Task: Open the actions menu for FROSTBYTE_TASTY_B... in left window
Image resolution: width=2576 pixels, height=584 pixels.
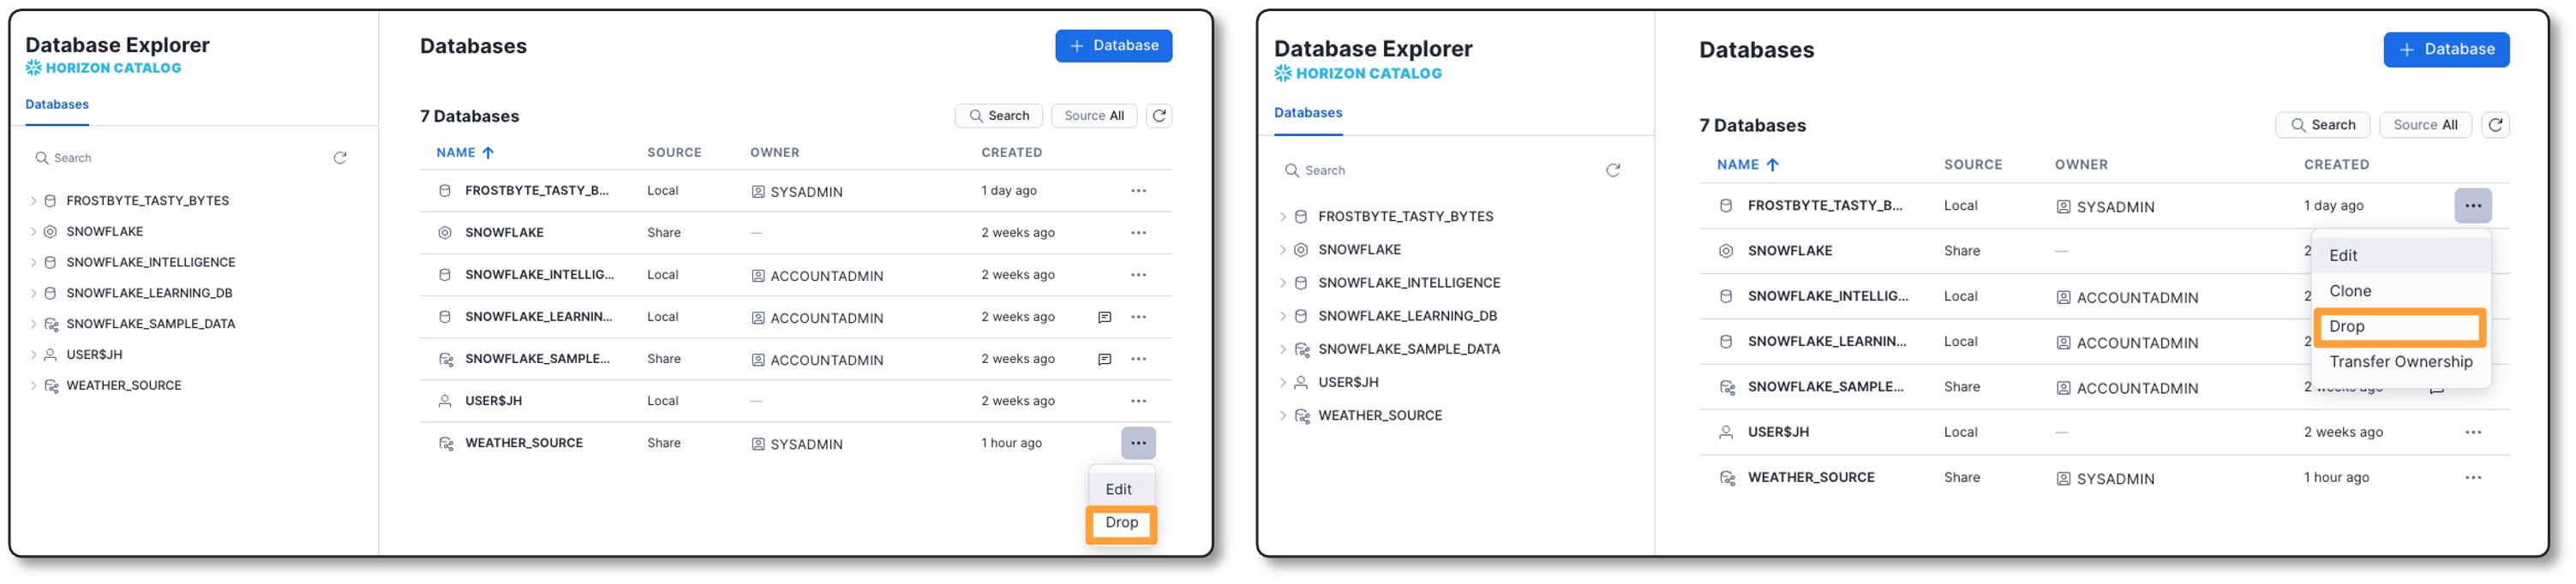Action: pyautogui.click(x=1138, y=191)
